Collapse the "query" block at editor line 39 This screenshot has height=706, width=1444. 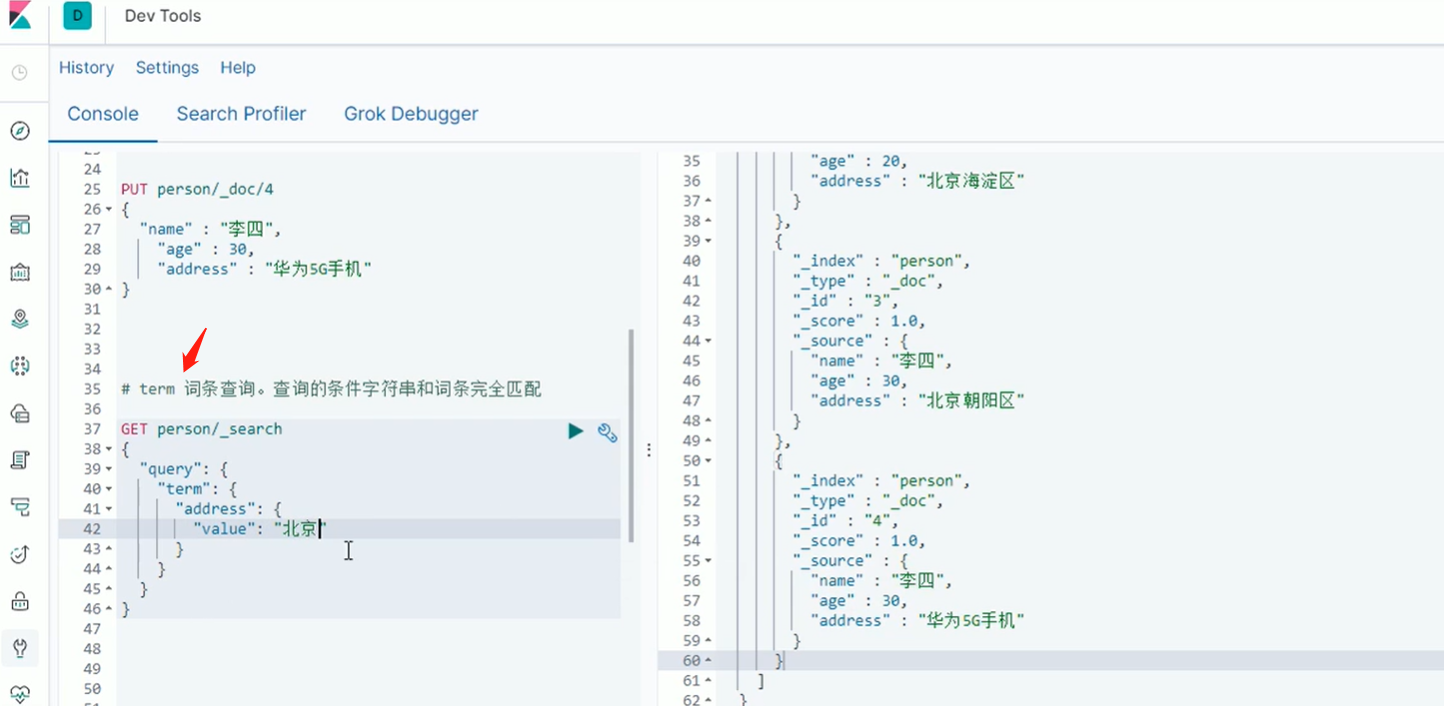108,469
